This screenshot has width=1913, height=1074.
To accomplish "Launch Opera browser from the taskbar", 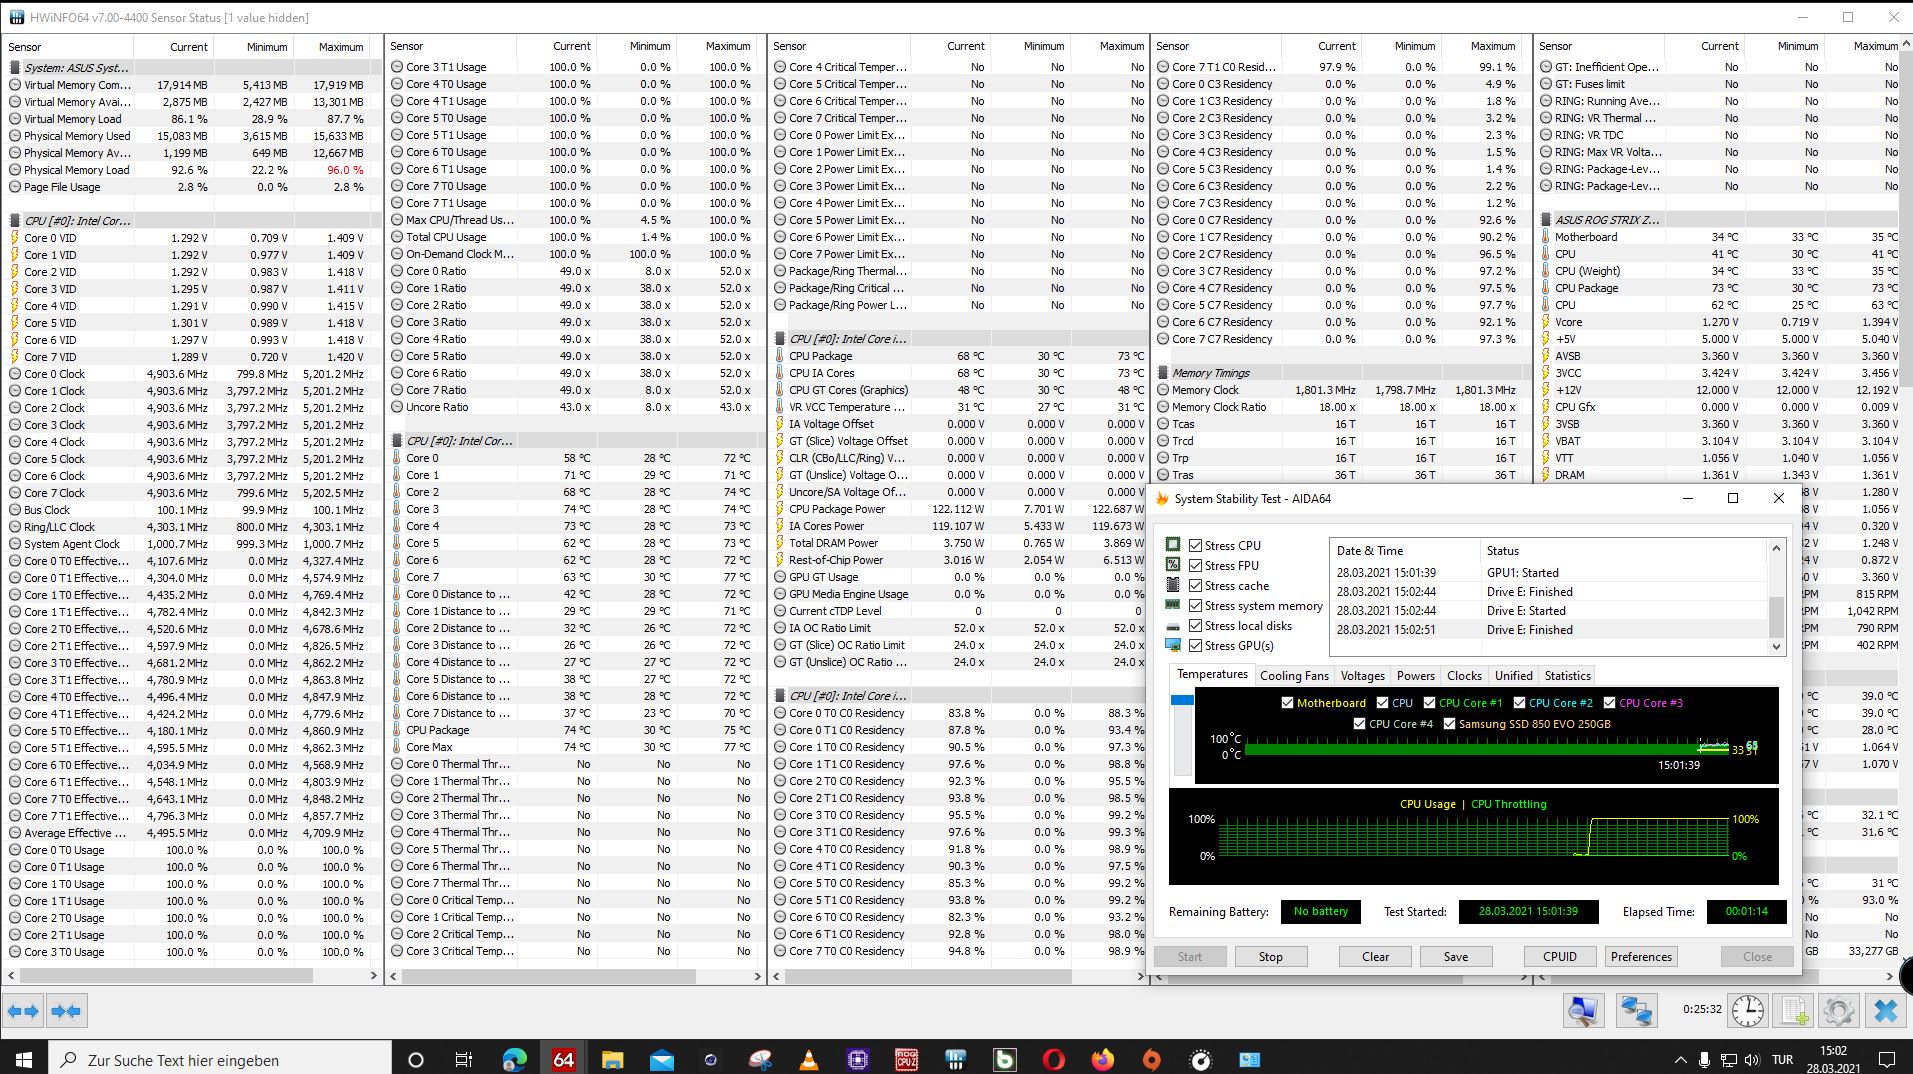I will tap(1054, 1059).
